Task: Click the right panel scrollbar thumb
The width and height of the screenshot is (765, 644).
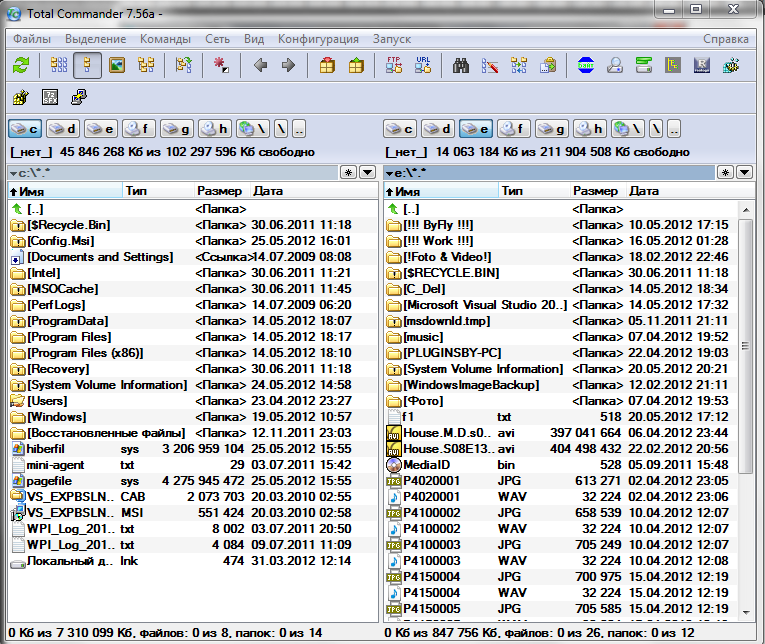Action: [745, 346]
